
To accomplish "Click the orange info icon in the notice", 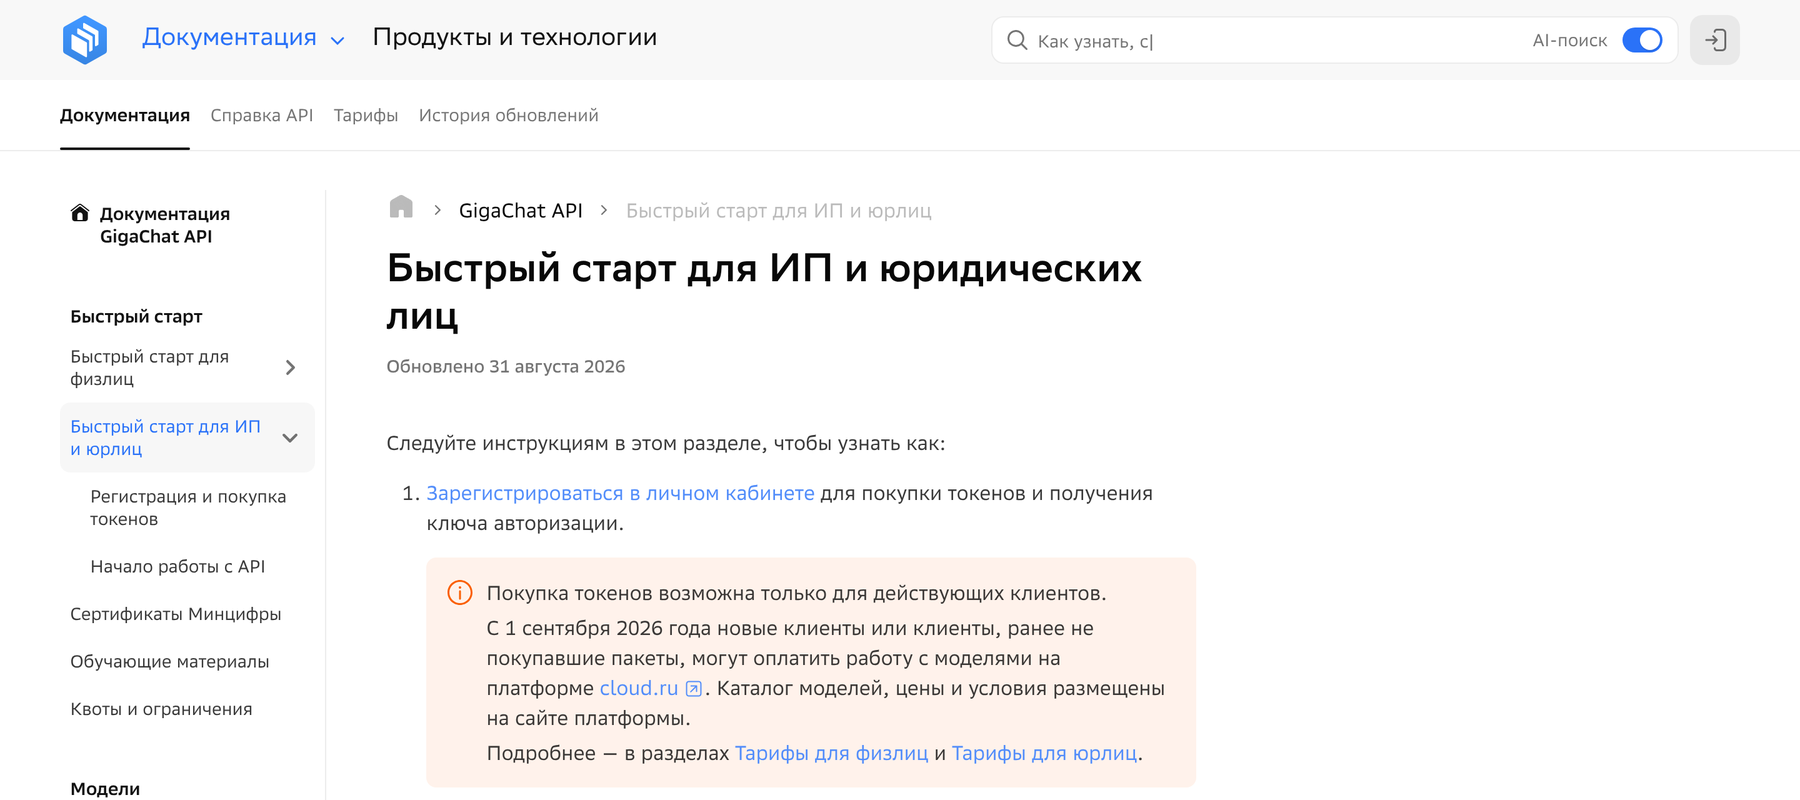I will pyautogui.click(x=460, y=593).
